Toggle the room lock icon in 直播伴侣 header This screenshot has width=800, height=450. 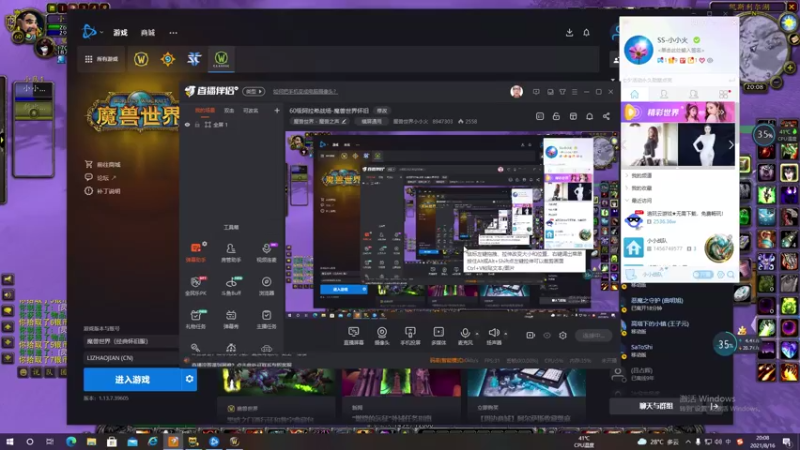point(556,116)
